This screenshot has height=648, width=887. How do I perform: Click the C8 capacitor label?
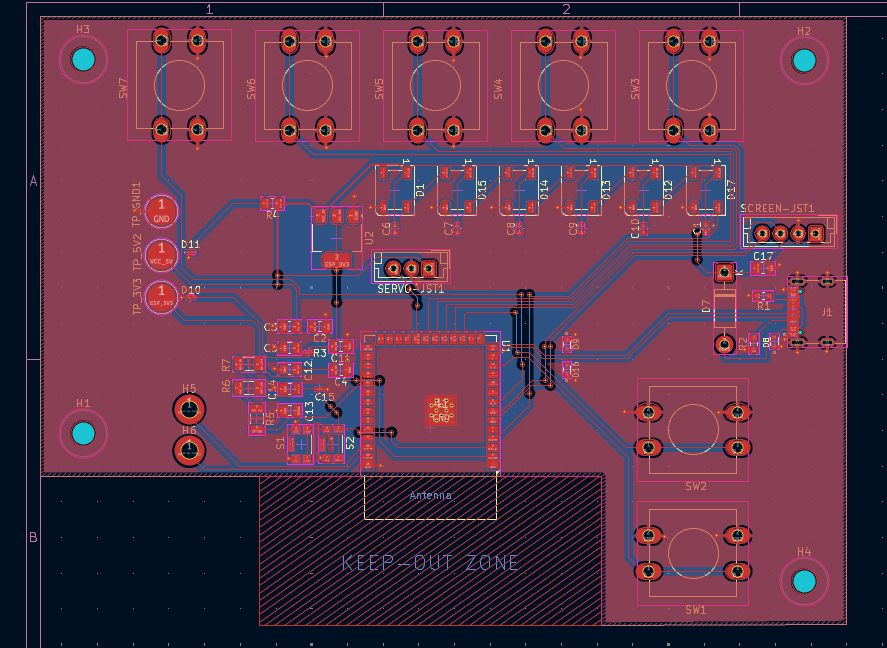pyautogui.click(x=511, y=228)
